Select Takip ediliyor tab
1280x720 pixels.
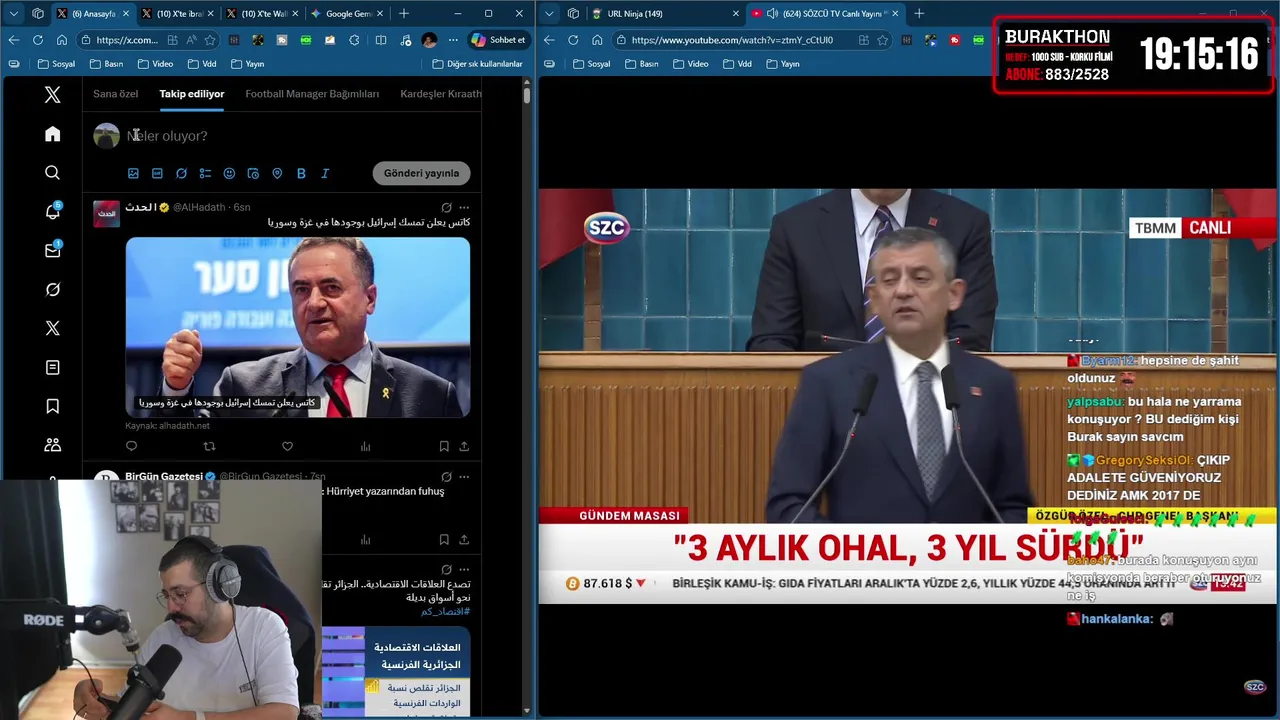tap(192, 94)
